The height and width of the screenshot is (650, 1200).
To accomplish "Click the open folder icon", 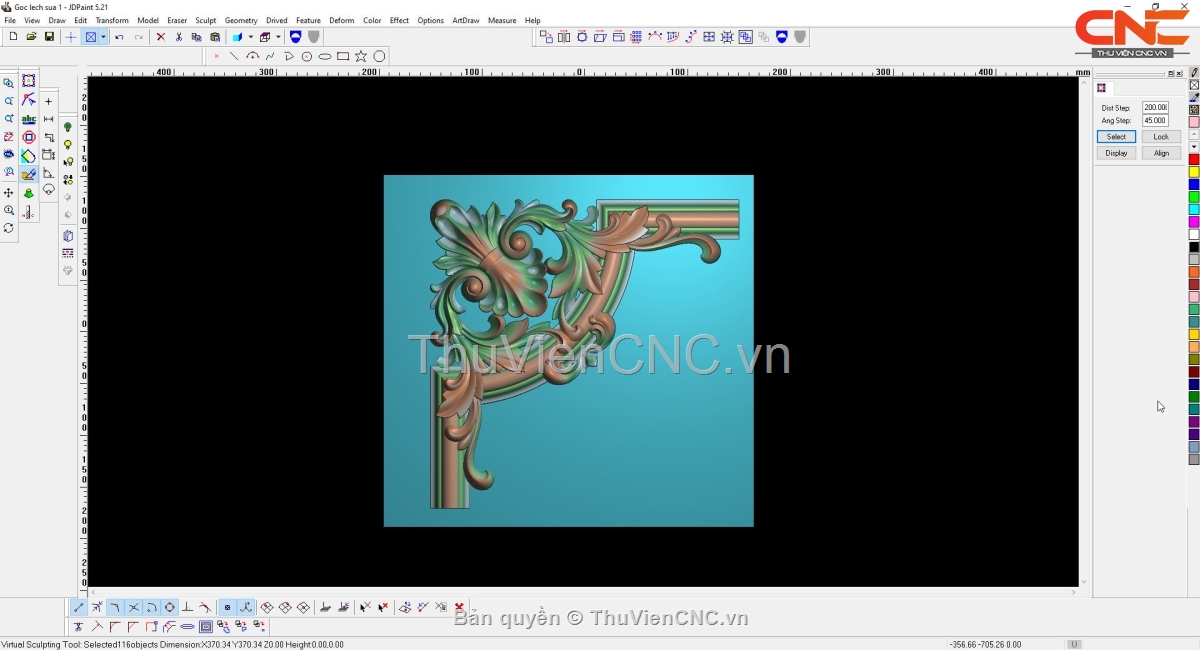I will pos(31,37).
